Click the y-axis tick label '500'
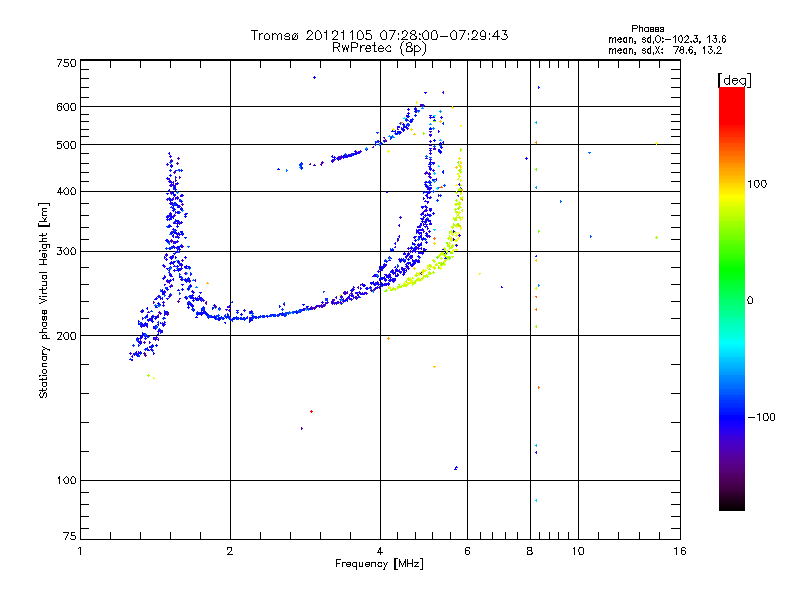 [x=66, y=145]
